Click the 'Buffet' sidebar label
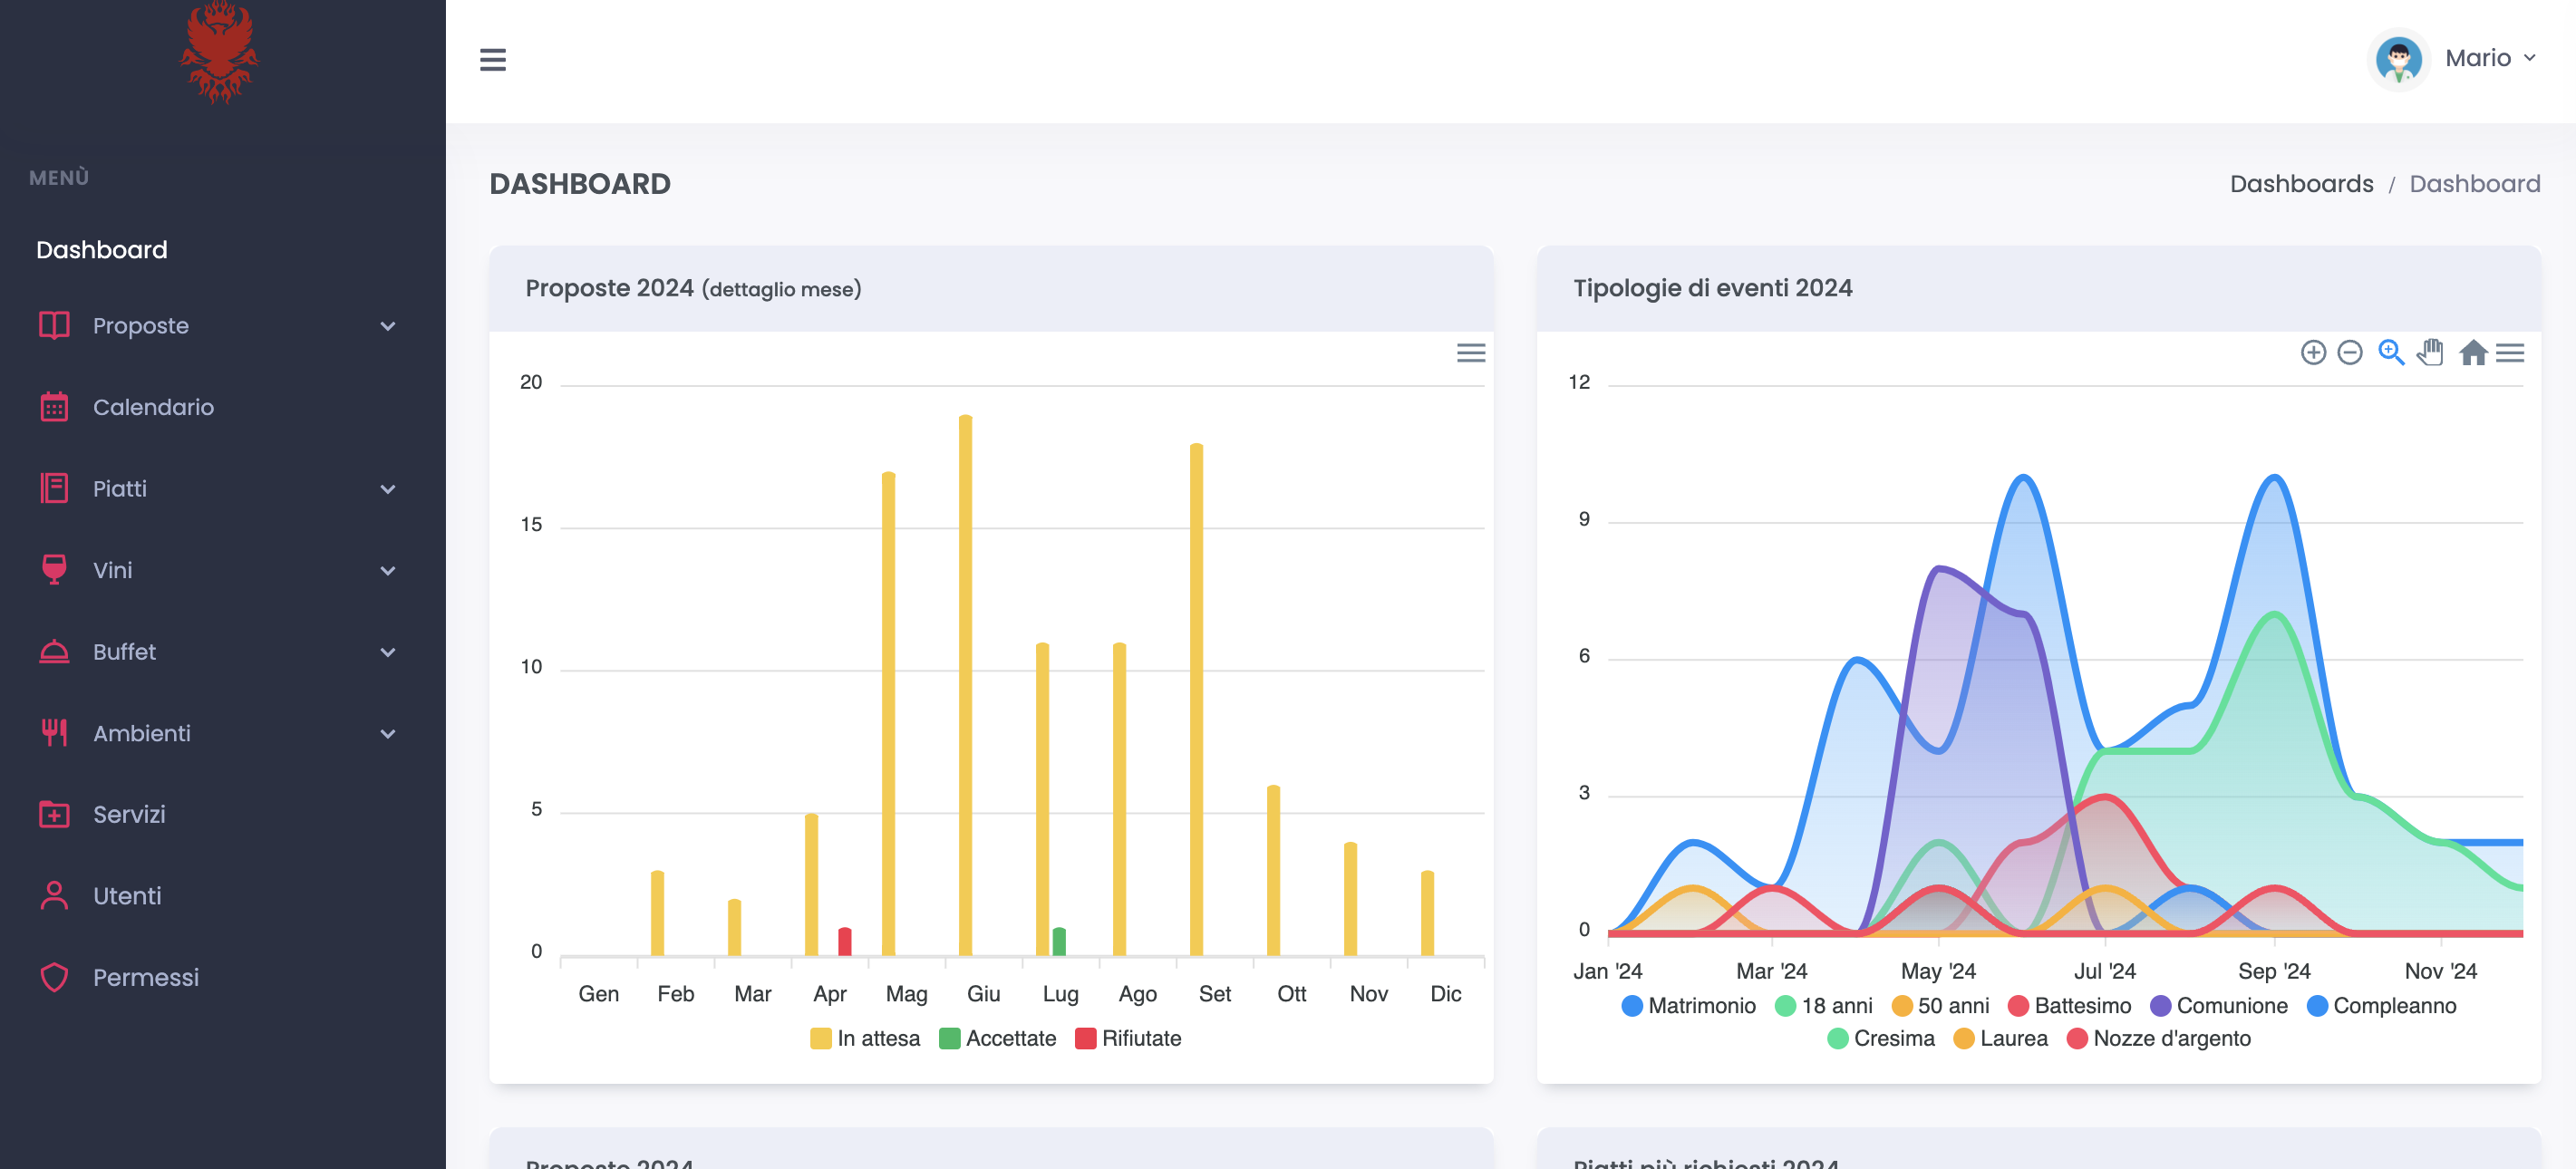Viewport: 2576px width, 1169px height. tap(124, 652)
